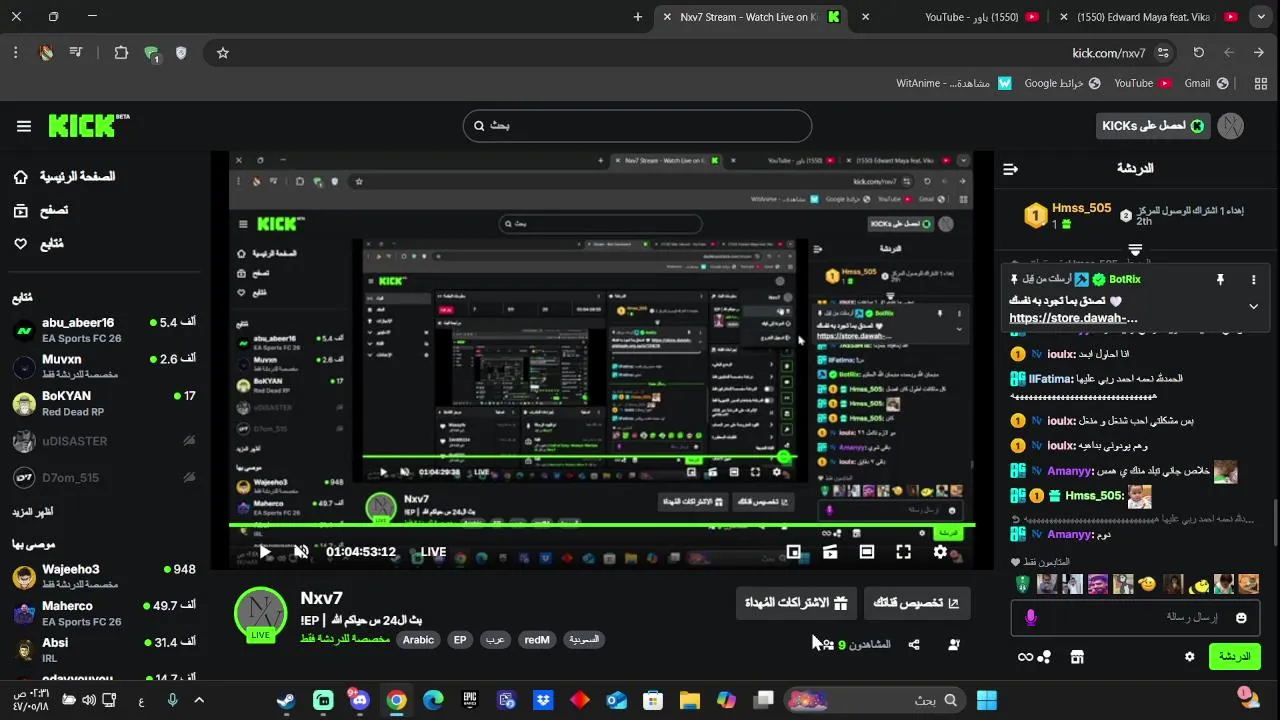Open D7om_515 offline channel
Screen dimensions: 1280x720
[x=104, y=478]
